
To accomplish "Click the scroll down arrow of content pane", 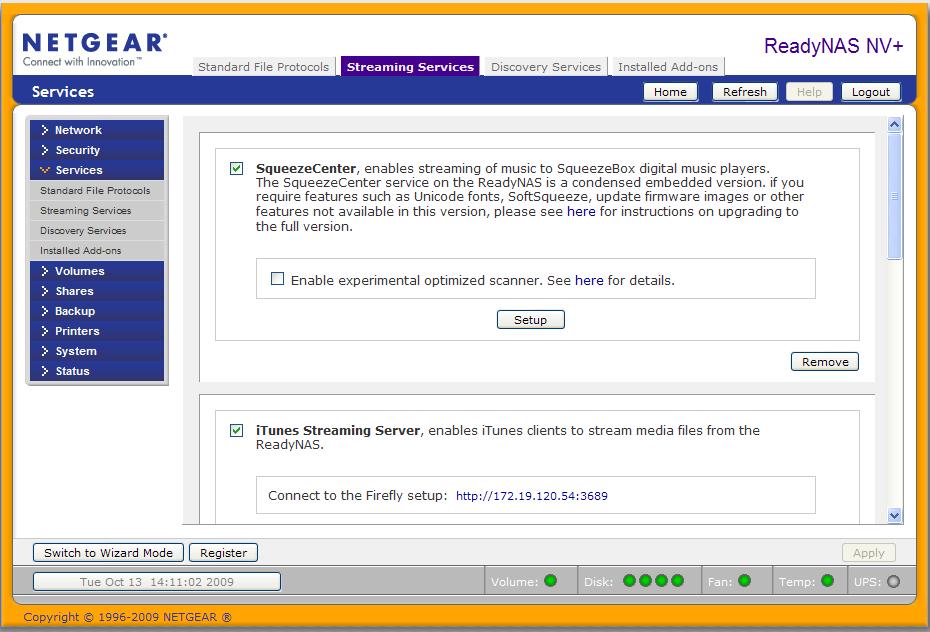I will (x=894, y=515).
